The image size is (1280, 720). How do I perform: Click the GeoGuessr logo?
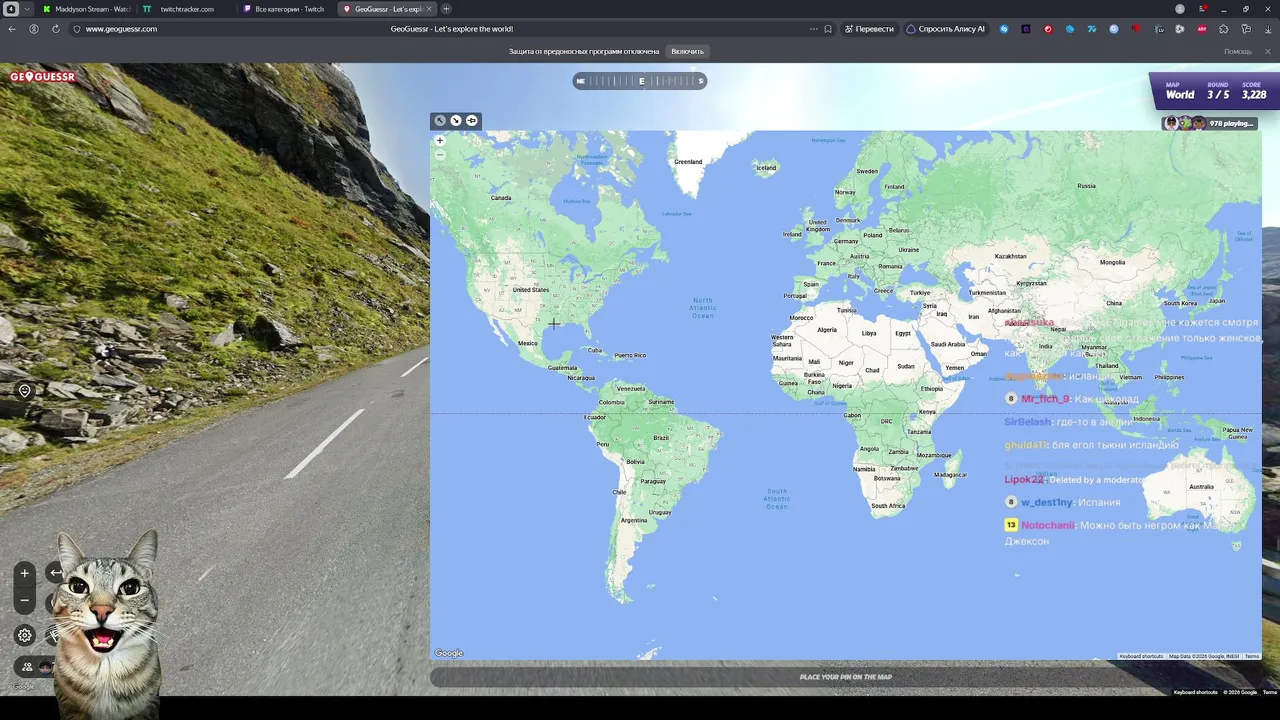(42, 77)
